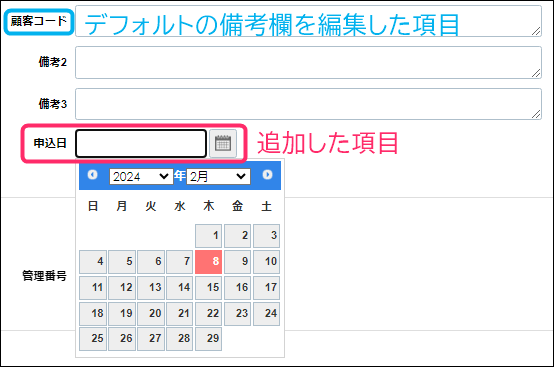Select day 14 in the calendar
The width and height of the screenshot is (554, 367).
tap(179, 288)
